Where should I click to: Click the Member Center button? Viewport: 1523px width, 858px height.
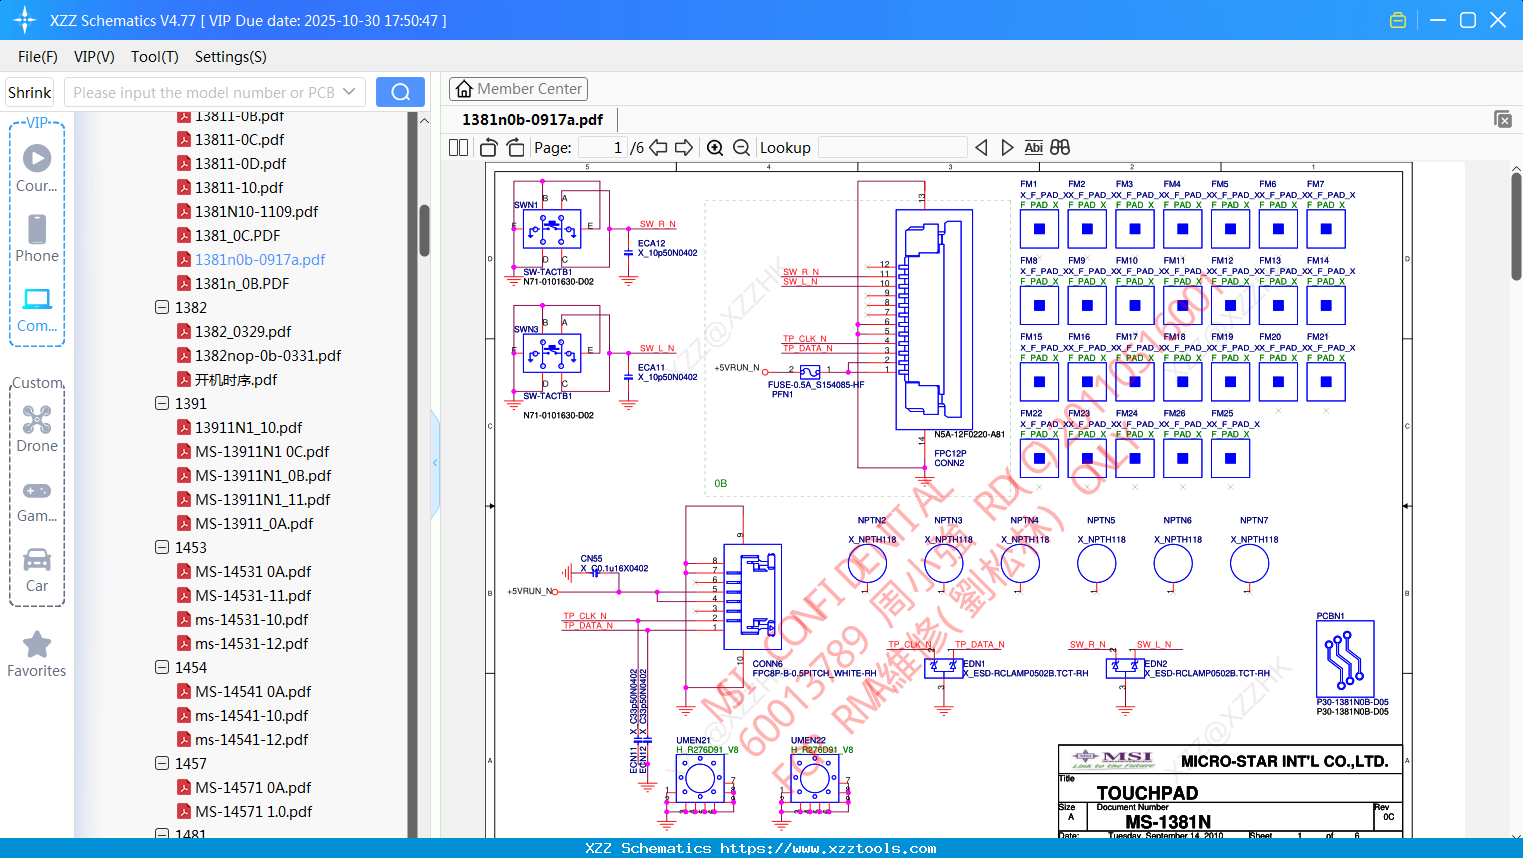518,89
